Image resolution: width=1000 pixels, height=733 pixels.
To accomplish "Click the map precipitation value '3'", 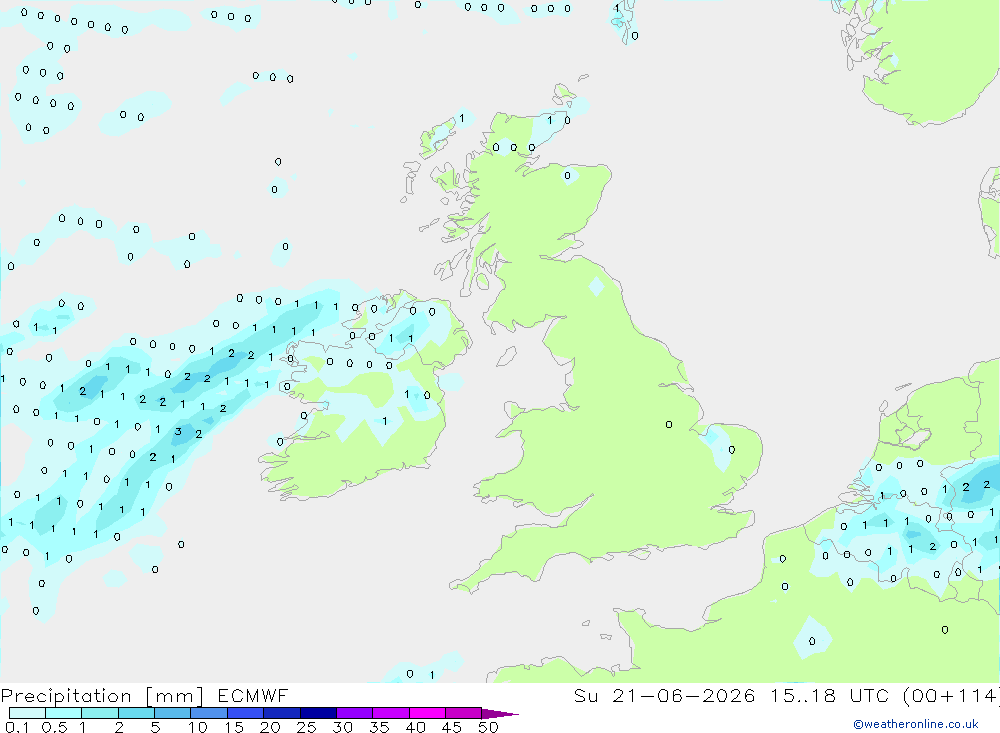I will (x=178, y=432).
